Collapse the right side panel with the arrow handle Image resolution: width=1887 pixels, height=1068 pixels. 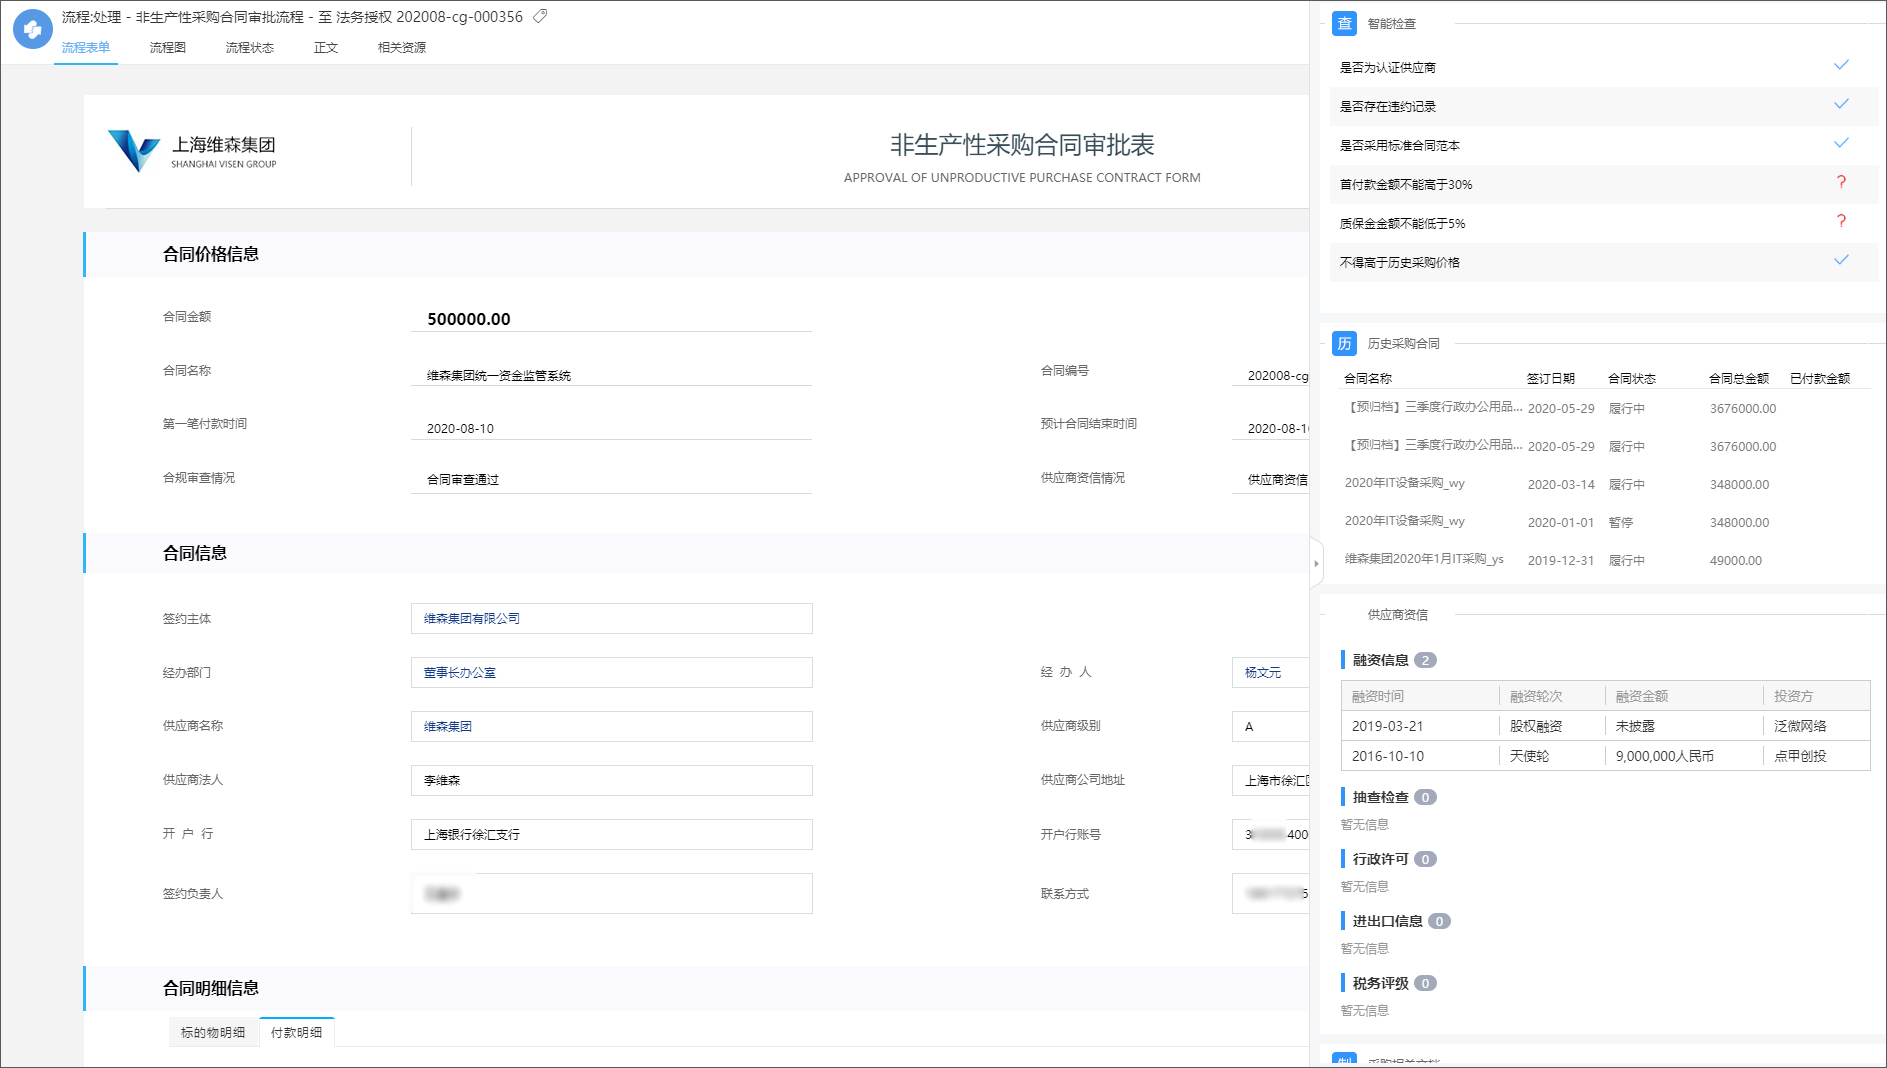click(1316, 563)
